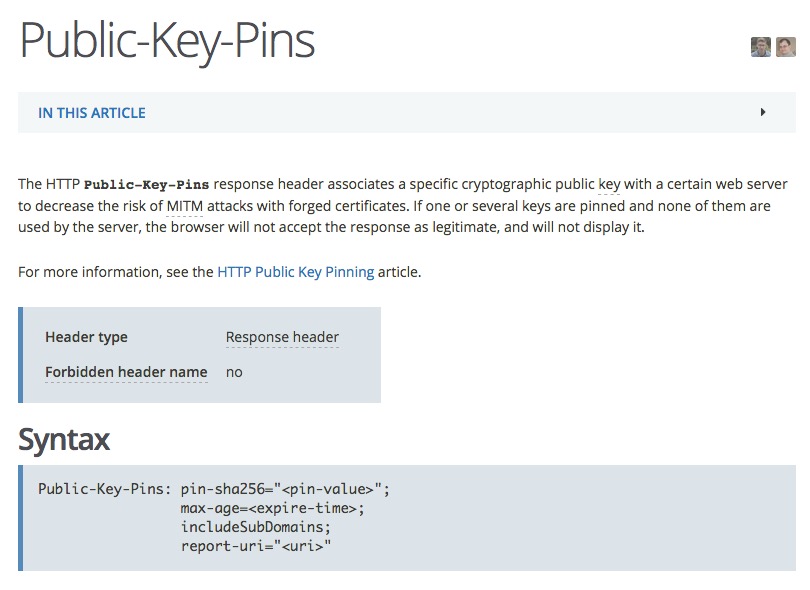
Task: Click the no value beside Forbidden header name
Action: tap(233, 371)
